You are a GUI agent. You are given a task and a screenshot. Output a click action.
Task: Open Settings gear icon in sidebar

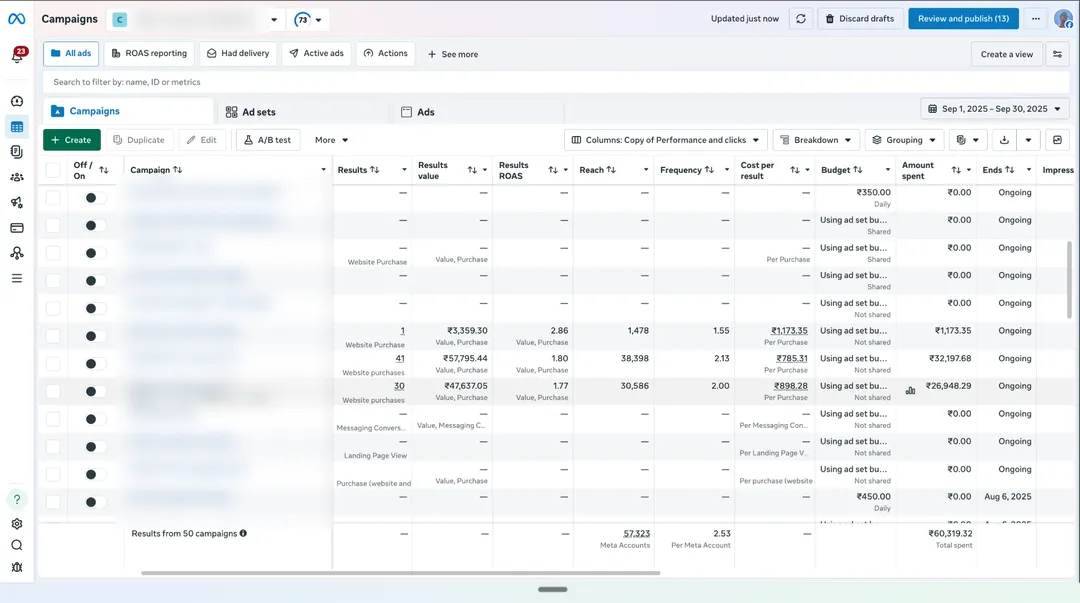[17, 524]
